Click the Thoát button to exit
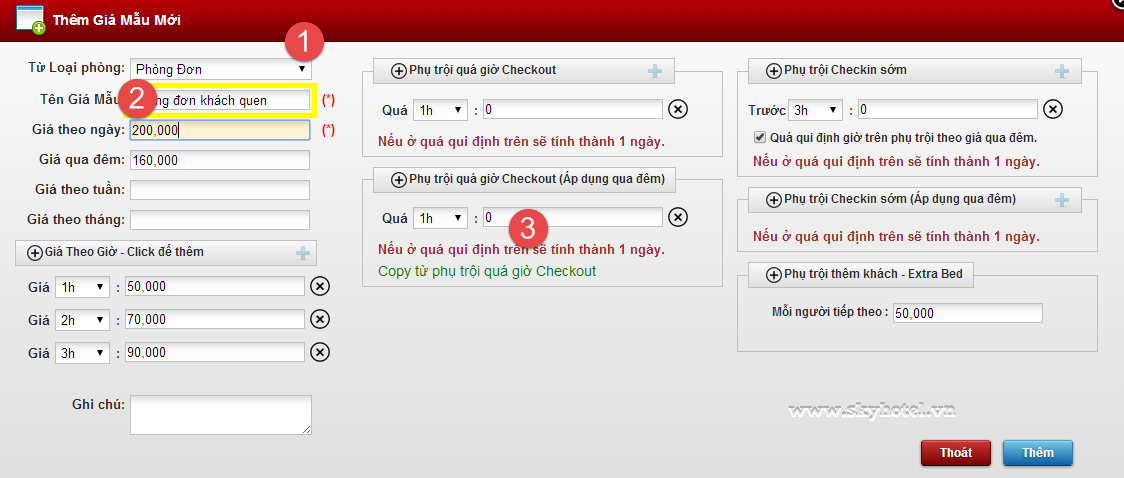 pyautogui.click(x=955, y=453)
